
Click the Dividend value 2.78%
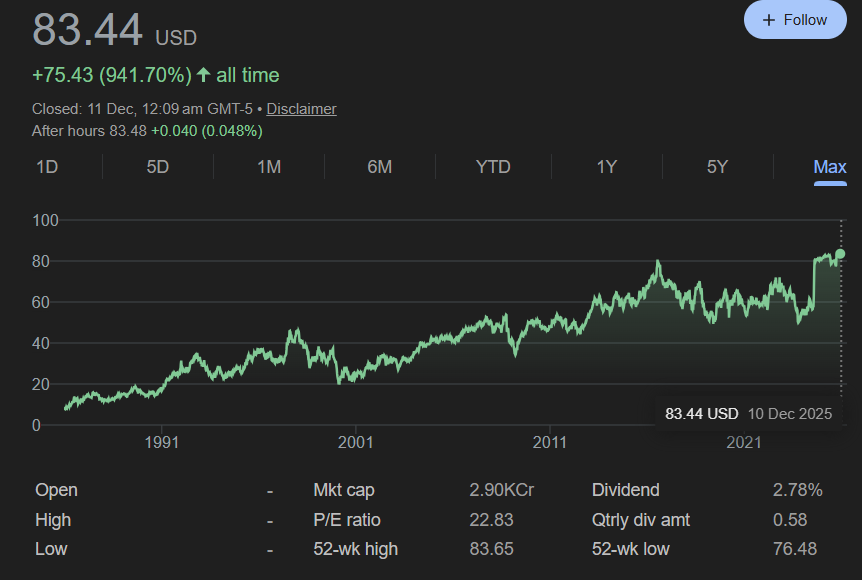(x=798, y=490)
